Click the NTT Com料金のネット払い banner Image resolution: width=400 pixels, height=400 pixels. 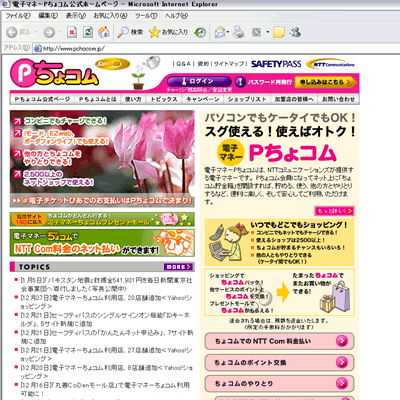tap(102, 243)
